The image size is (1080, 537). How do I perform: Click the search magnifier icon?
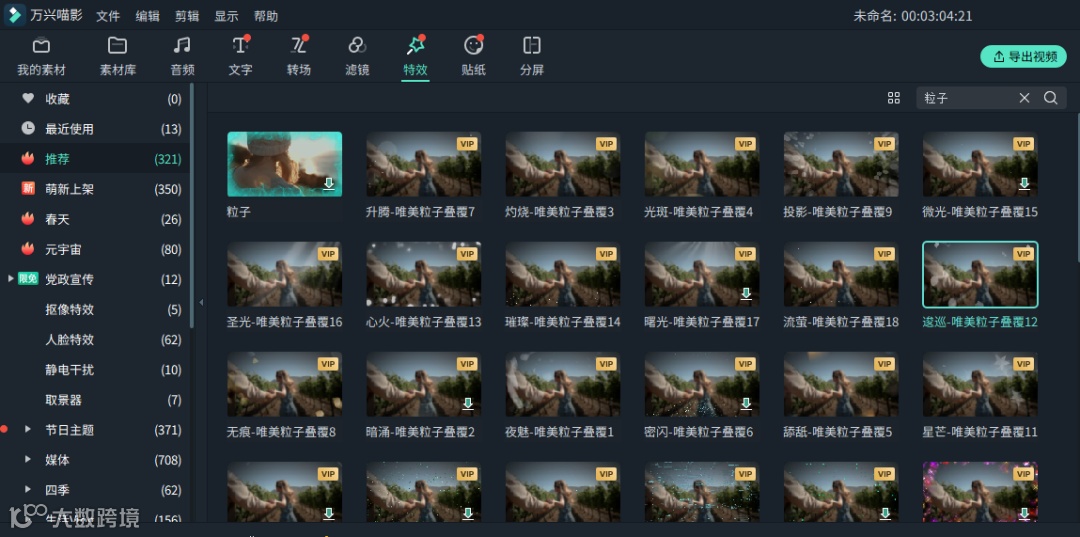1050,98
